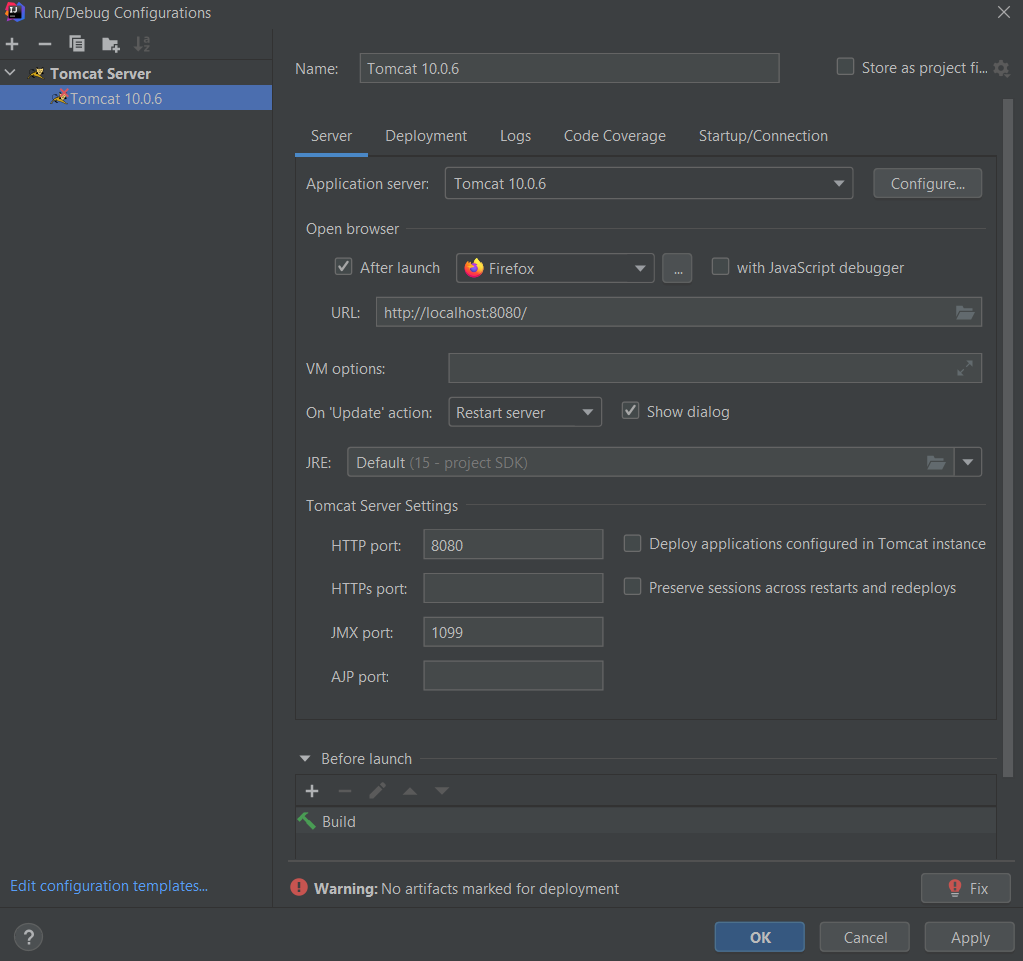Switch to Server tab

coord(331,136)
